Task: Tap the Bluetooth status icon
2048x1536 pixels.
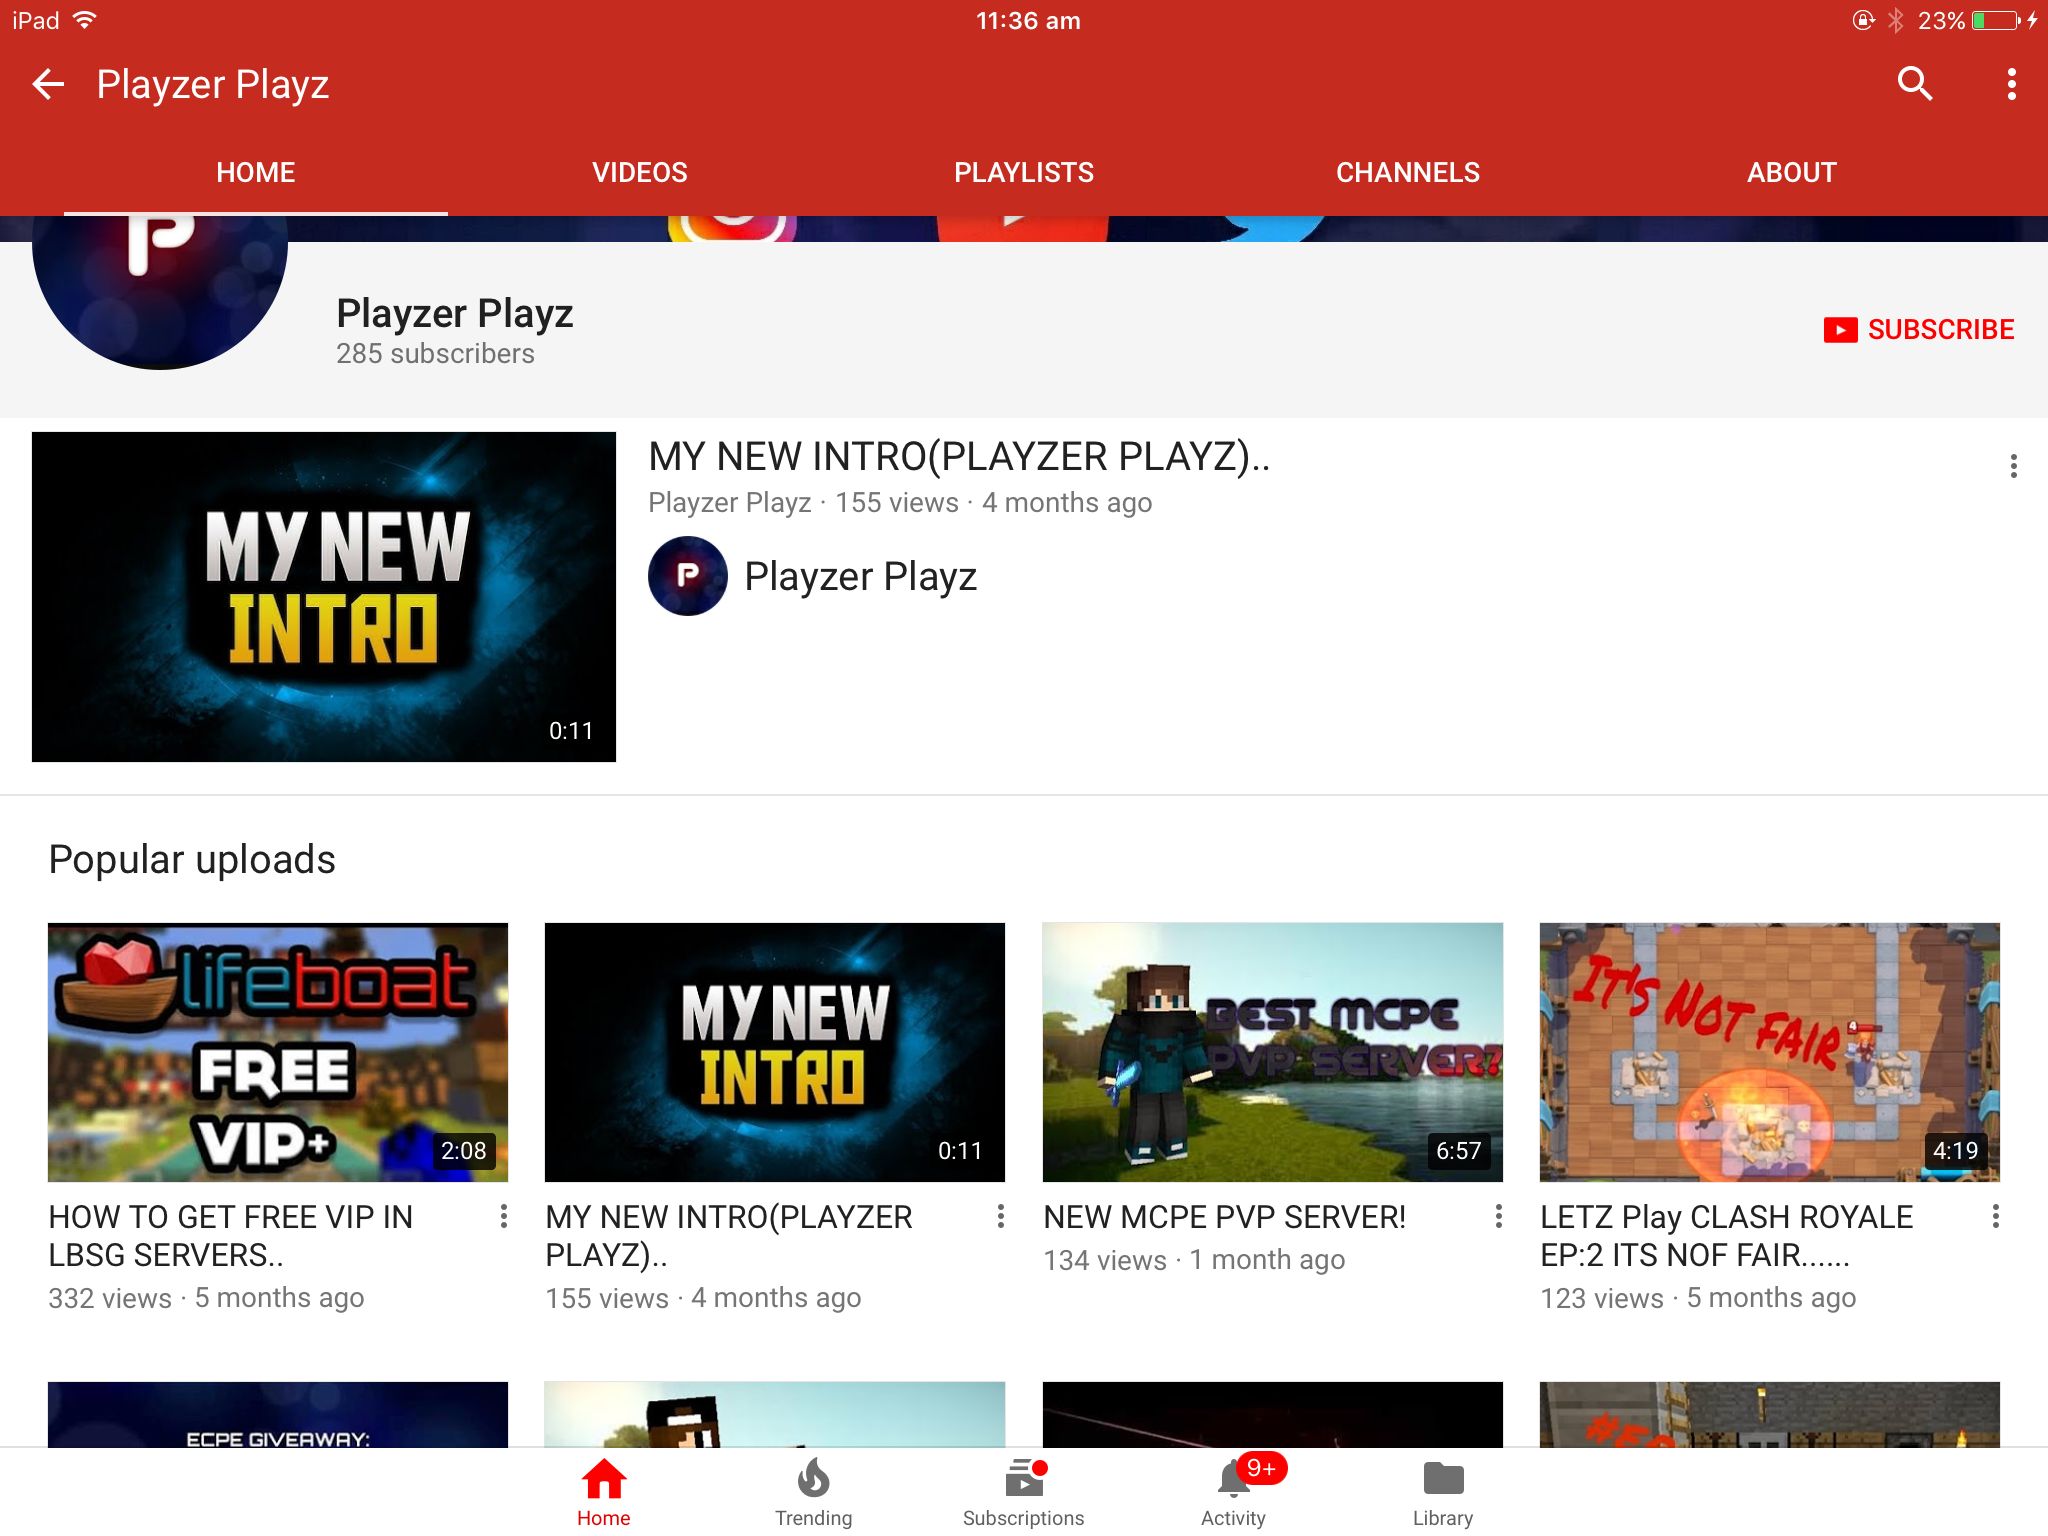Action: click(x=1895, y=20)
